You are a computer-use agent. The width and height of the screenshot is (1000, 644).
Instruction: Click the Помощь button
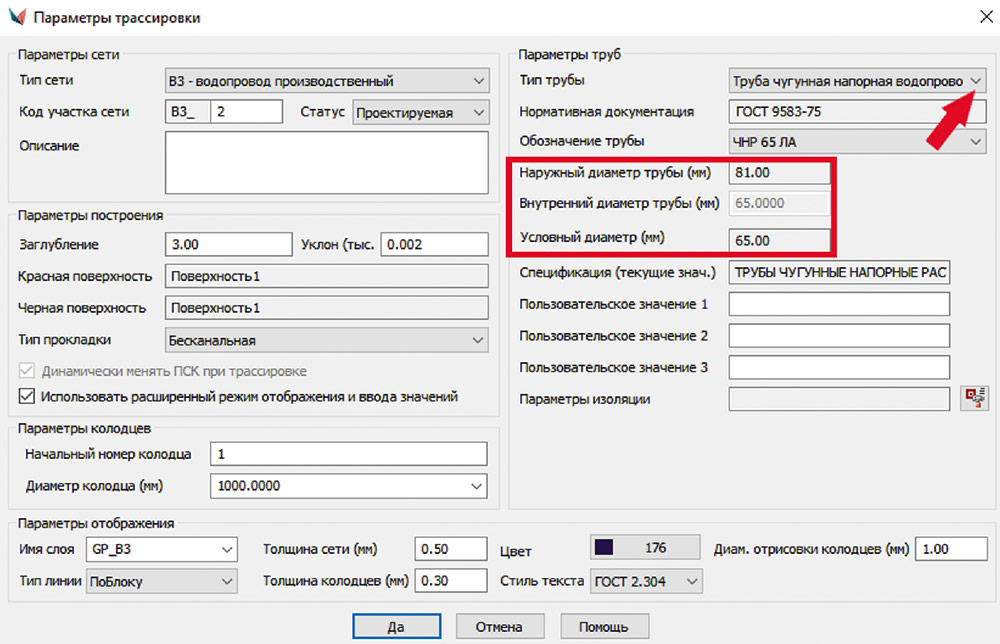click(x=605, y=627)
